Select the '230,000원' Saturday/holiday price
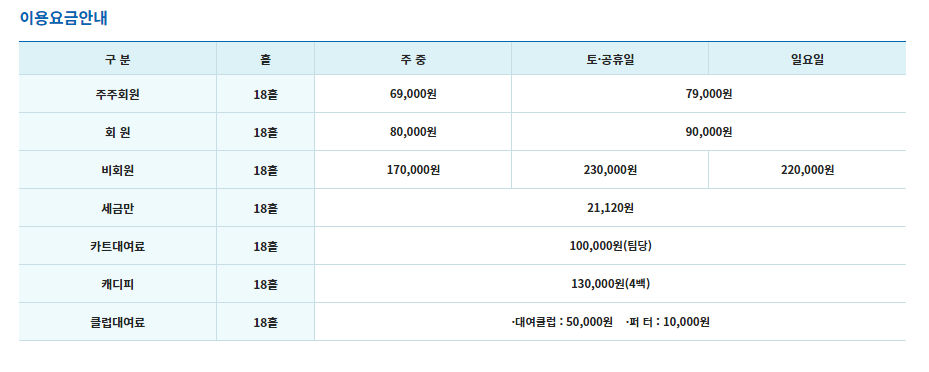929x372 pixels. coord(610,169)
